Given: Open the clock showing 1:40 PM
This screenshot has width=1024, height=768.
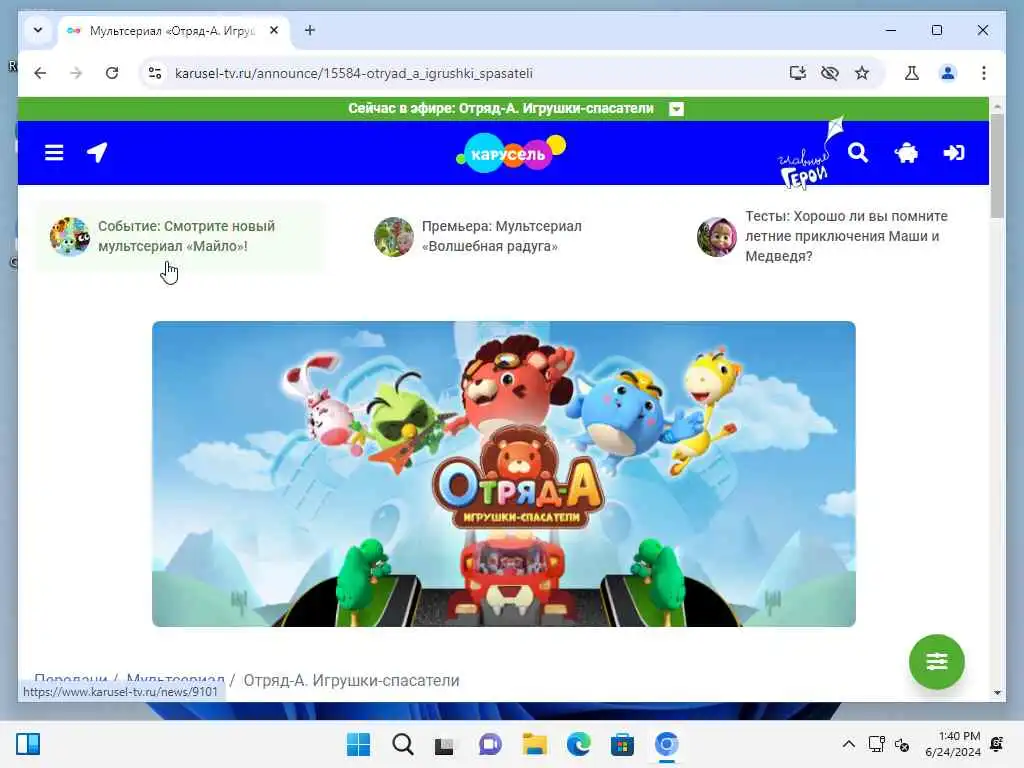Looking at the screenshot, I should point(953,744).
